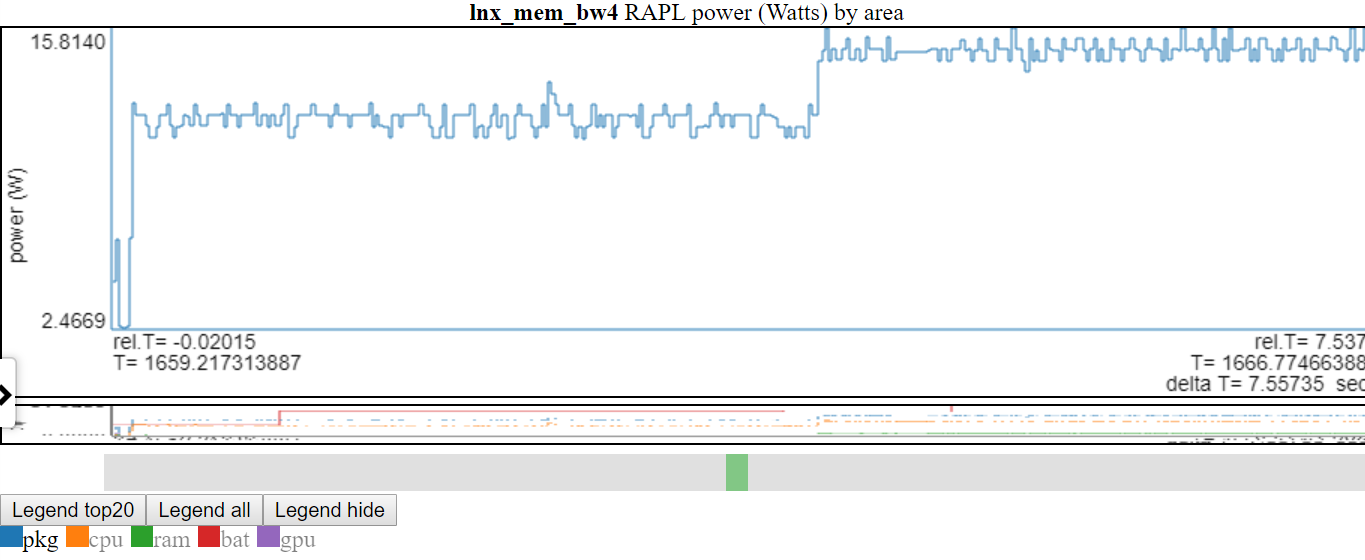Toggle the cpu series orange swatch
This screenshot has width=1365, height=560.
[77, 539]
